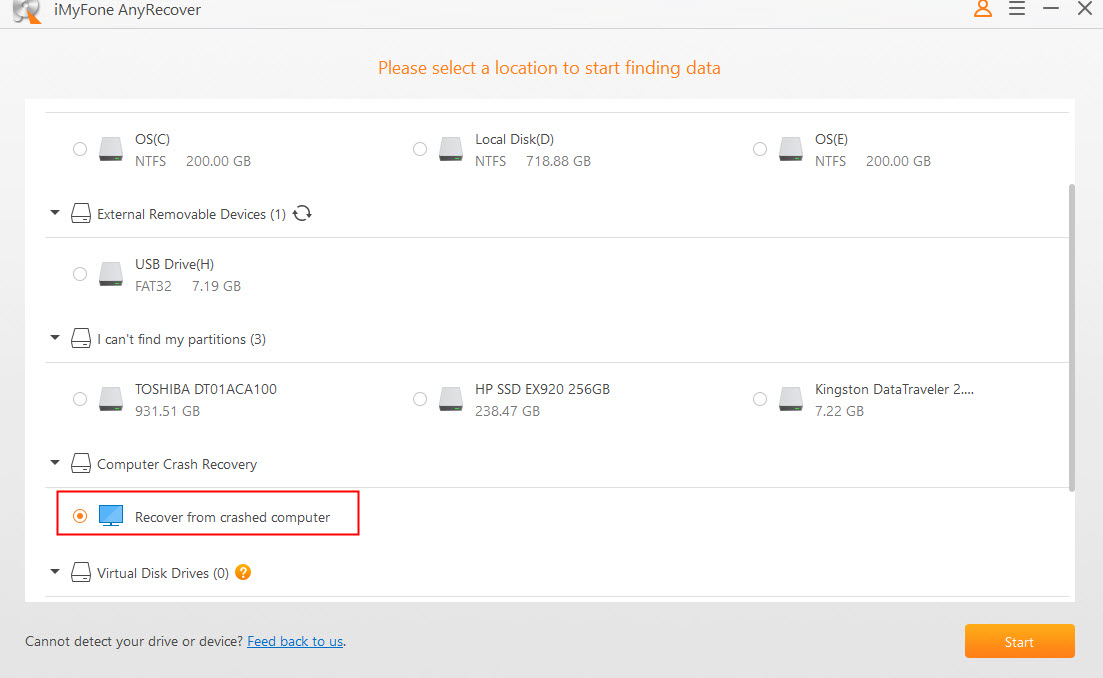Click the 'I can't find my partitions' drive icon
Image resolution: width=1103 pixels, height=678 pixels.
[81, 338]
